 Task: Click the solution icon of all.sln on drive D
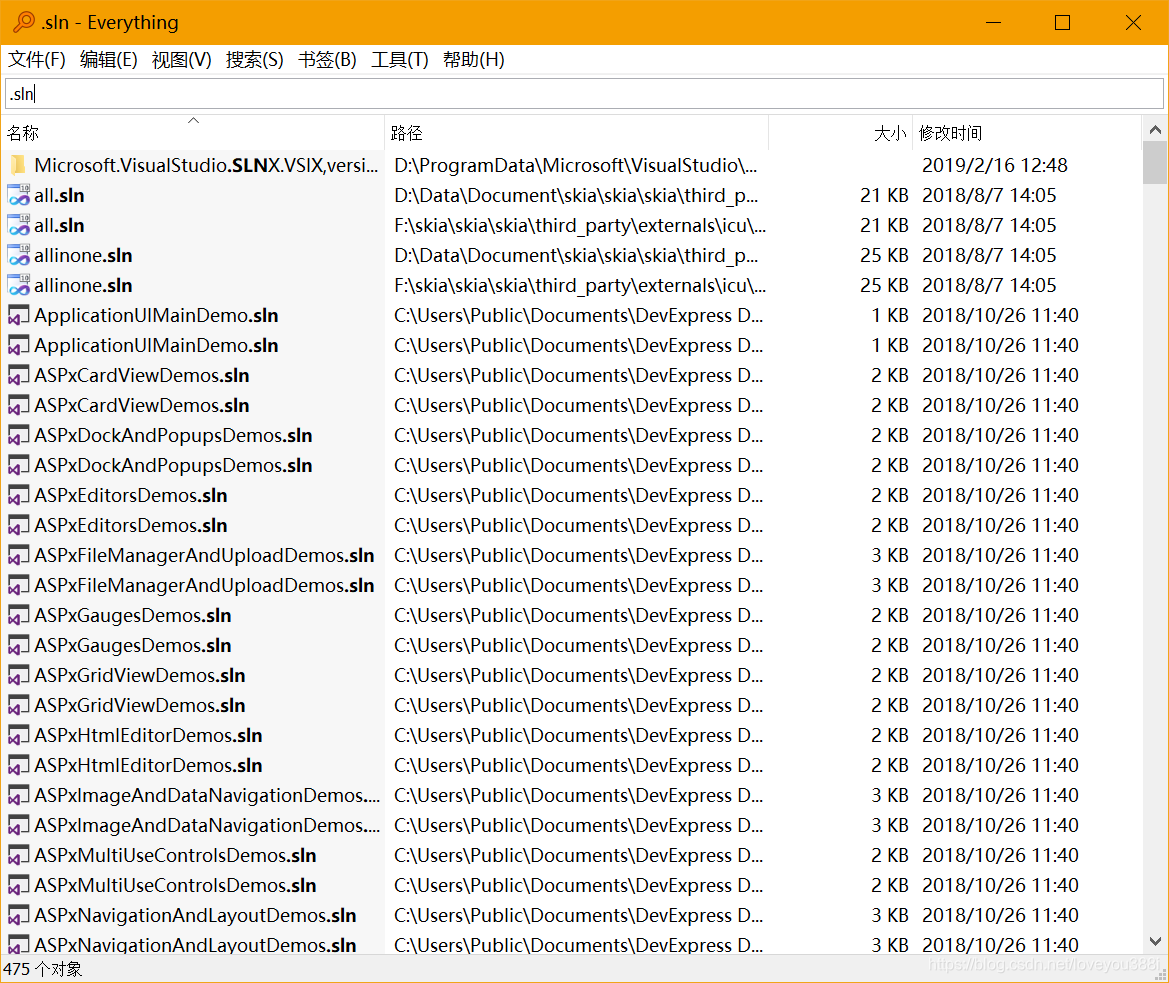18,195
